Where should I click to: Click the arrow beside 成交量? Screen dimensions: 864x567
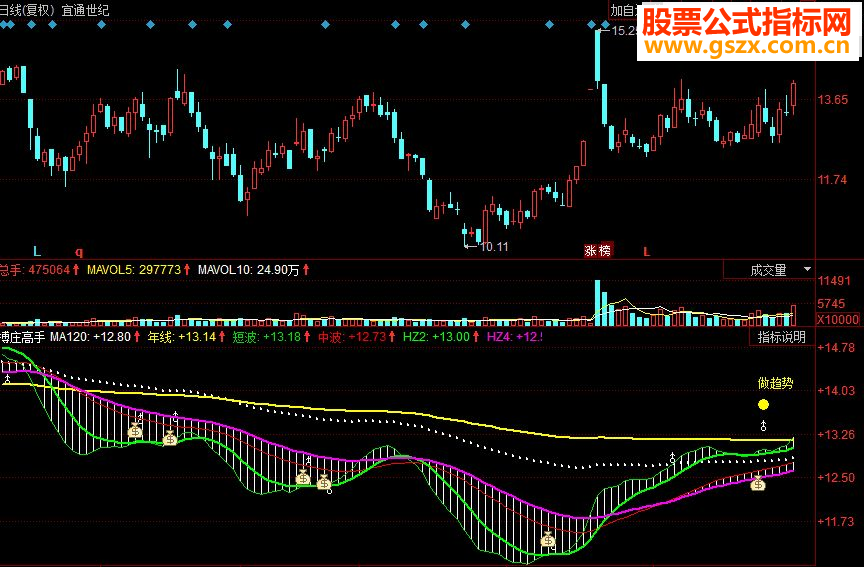807,269
